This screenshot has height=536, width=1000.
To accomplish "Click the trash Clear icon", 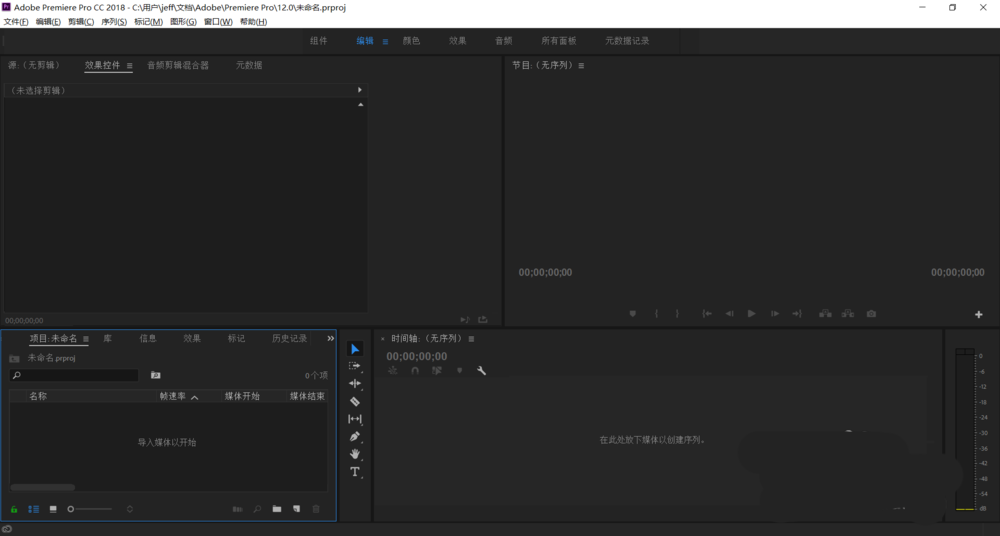I will [316, 509].
